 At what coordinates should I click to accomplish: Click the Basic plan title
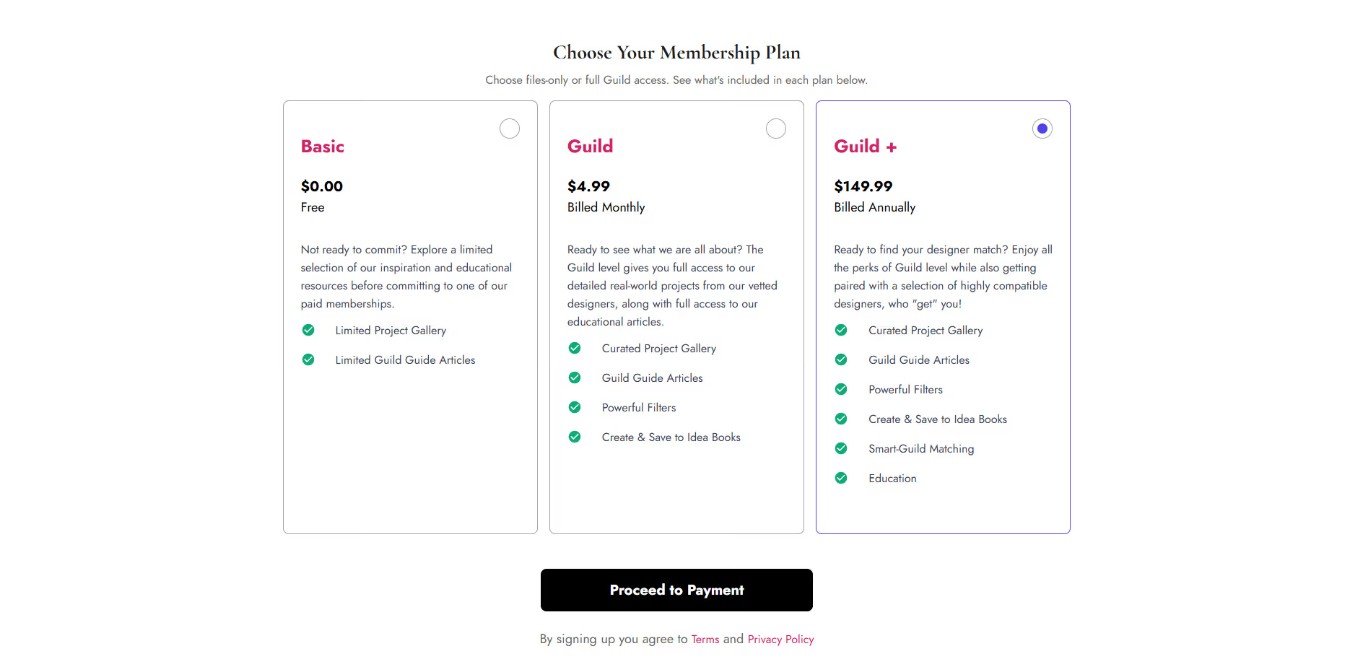322,147
